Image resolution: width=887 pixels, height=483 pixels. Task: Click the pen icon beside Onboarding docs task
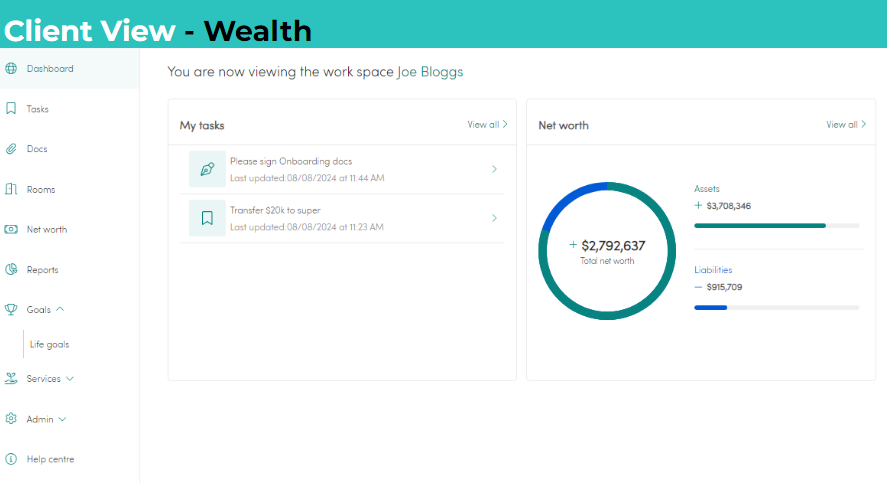click(207, 169)
